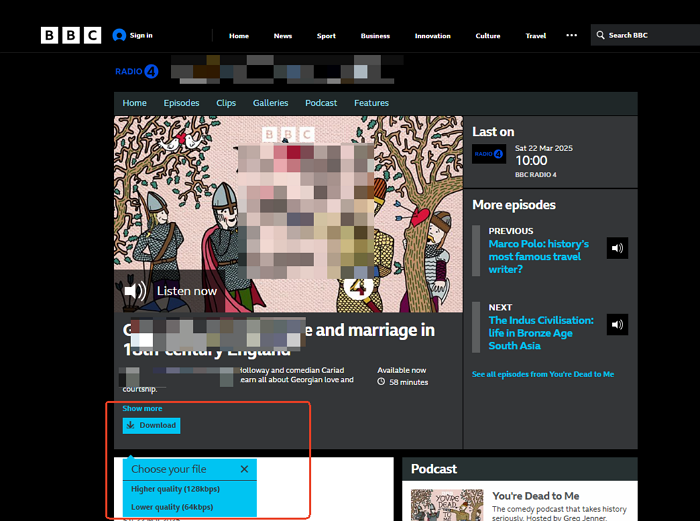700x521 pixels.
Task: Expand description with Show more
Action: [x=142, y=408]
